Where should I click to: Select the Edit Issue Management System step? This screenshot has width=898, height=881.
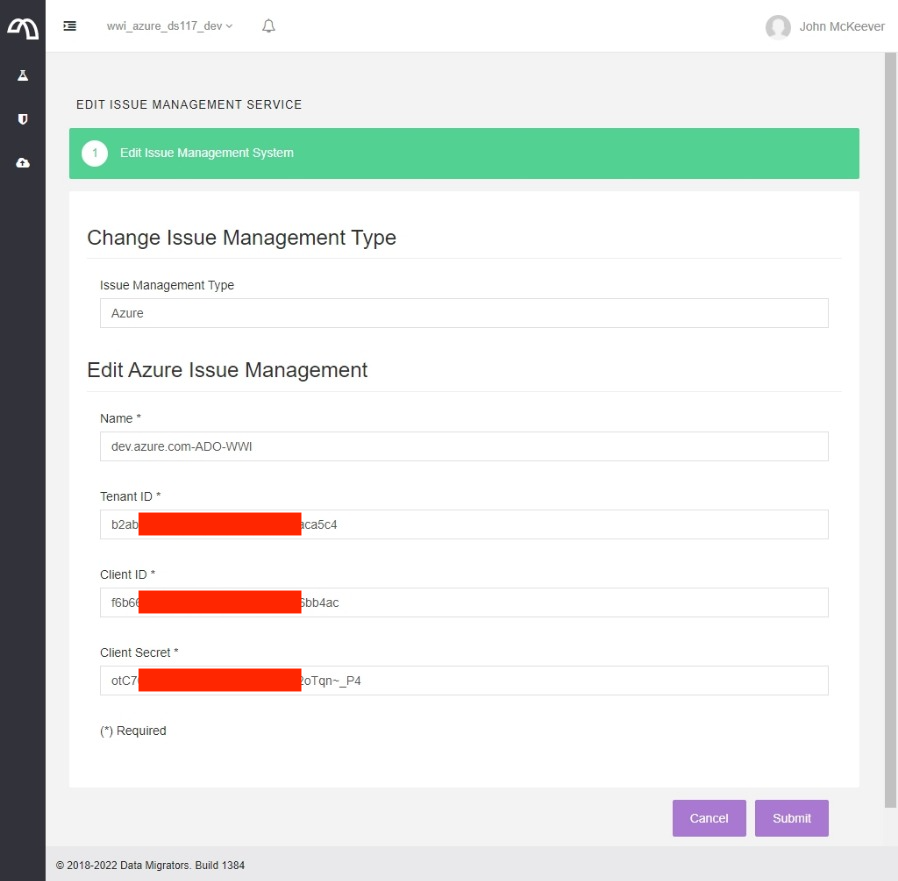point(207,153)
